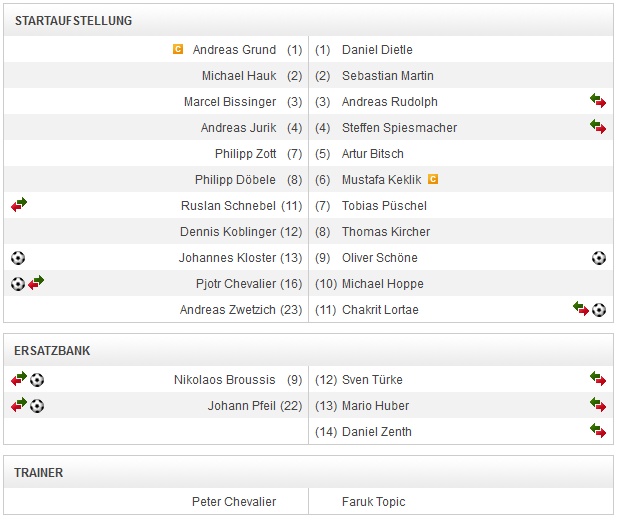Screen dimensions: 620x520
Task: Click substitution arrows in Nikolaos Broussis row
Action: click(x=19, y=379)
